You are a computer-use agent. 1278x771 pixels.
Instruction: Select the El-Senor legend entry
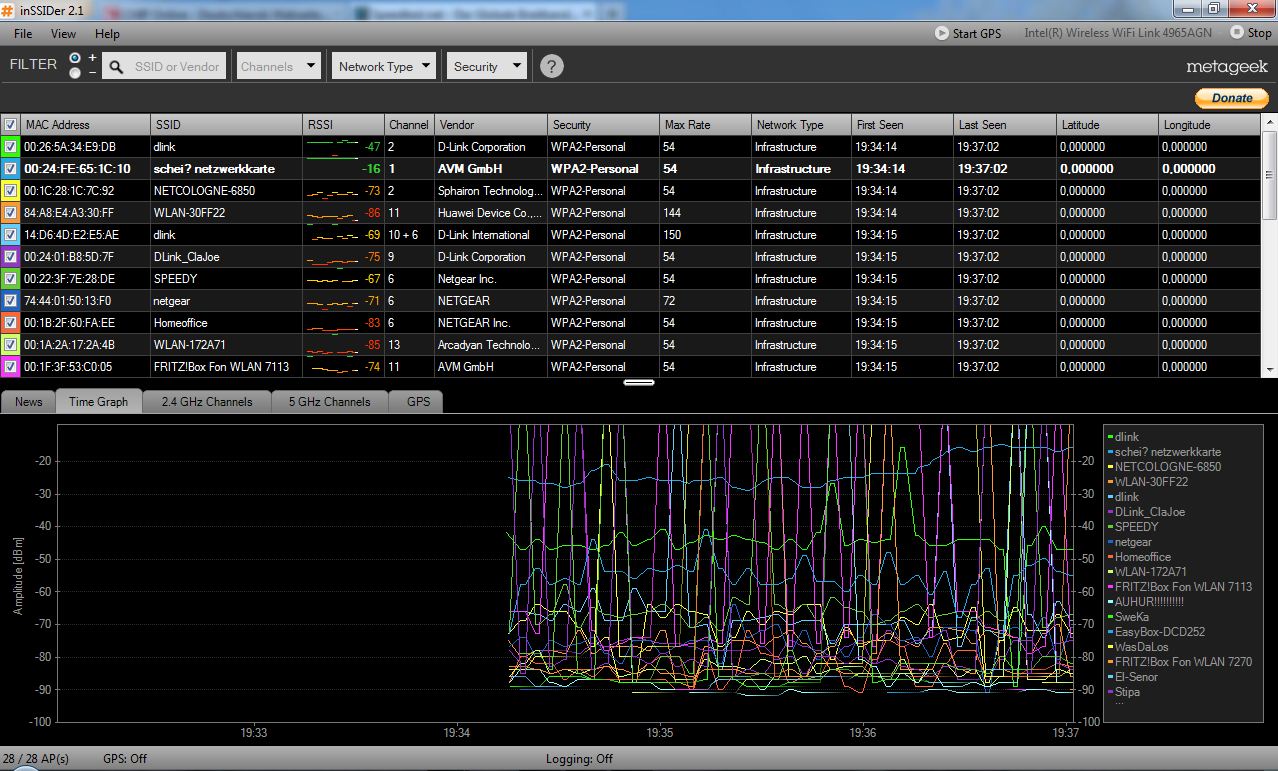coord(1135,677)
